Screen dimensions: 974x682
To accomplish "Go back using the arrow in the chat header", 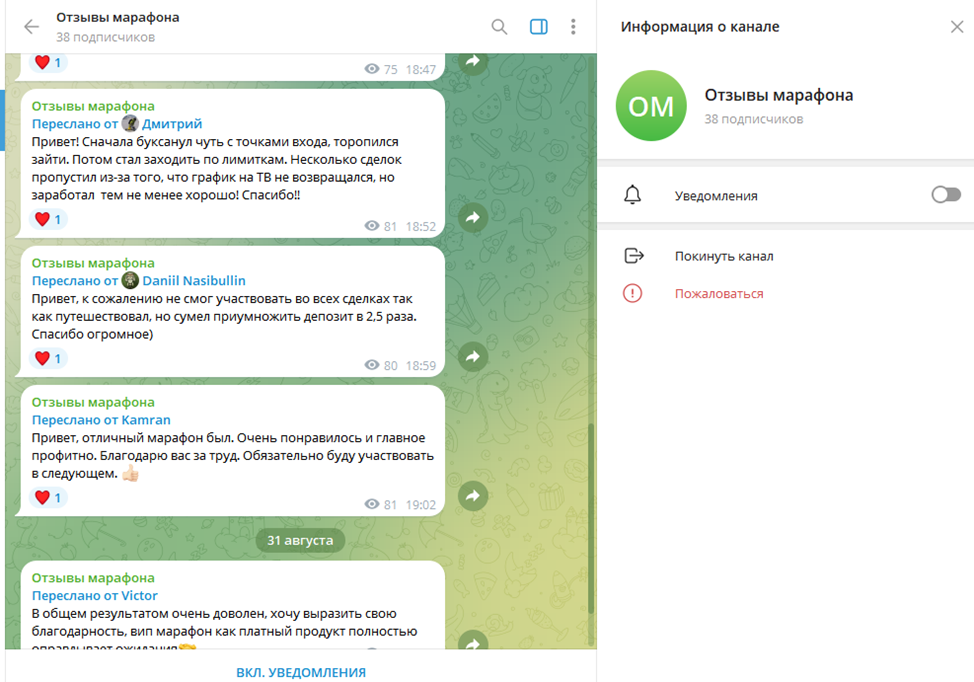I will [x=31, y=27].
